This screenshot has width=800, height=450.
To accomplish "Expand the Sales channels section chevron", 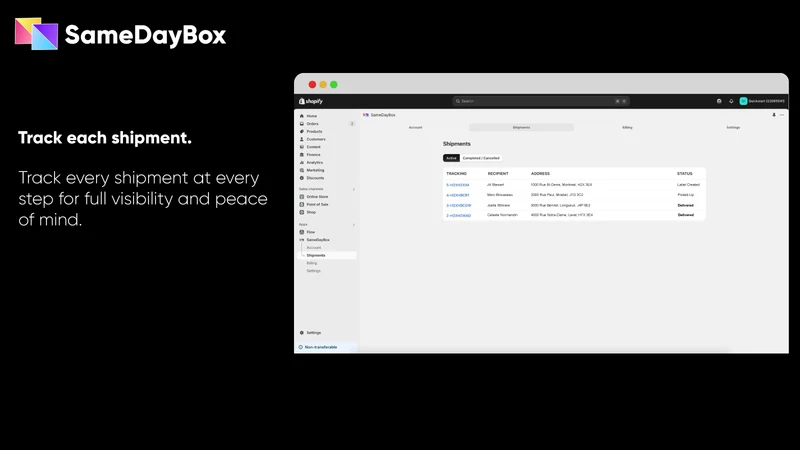I will pyautogui.click(x=354, y=189).
